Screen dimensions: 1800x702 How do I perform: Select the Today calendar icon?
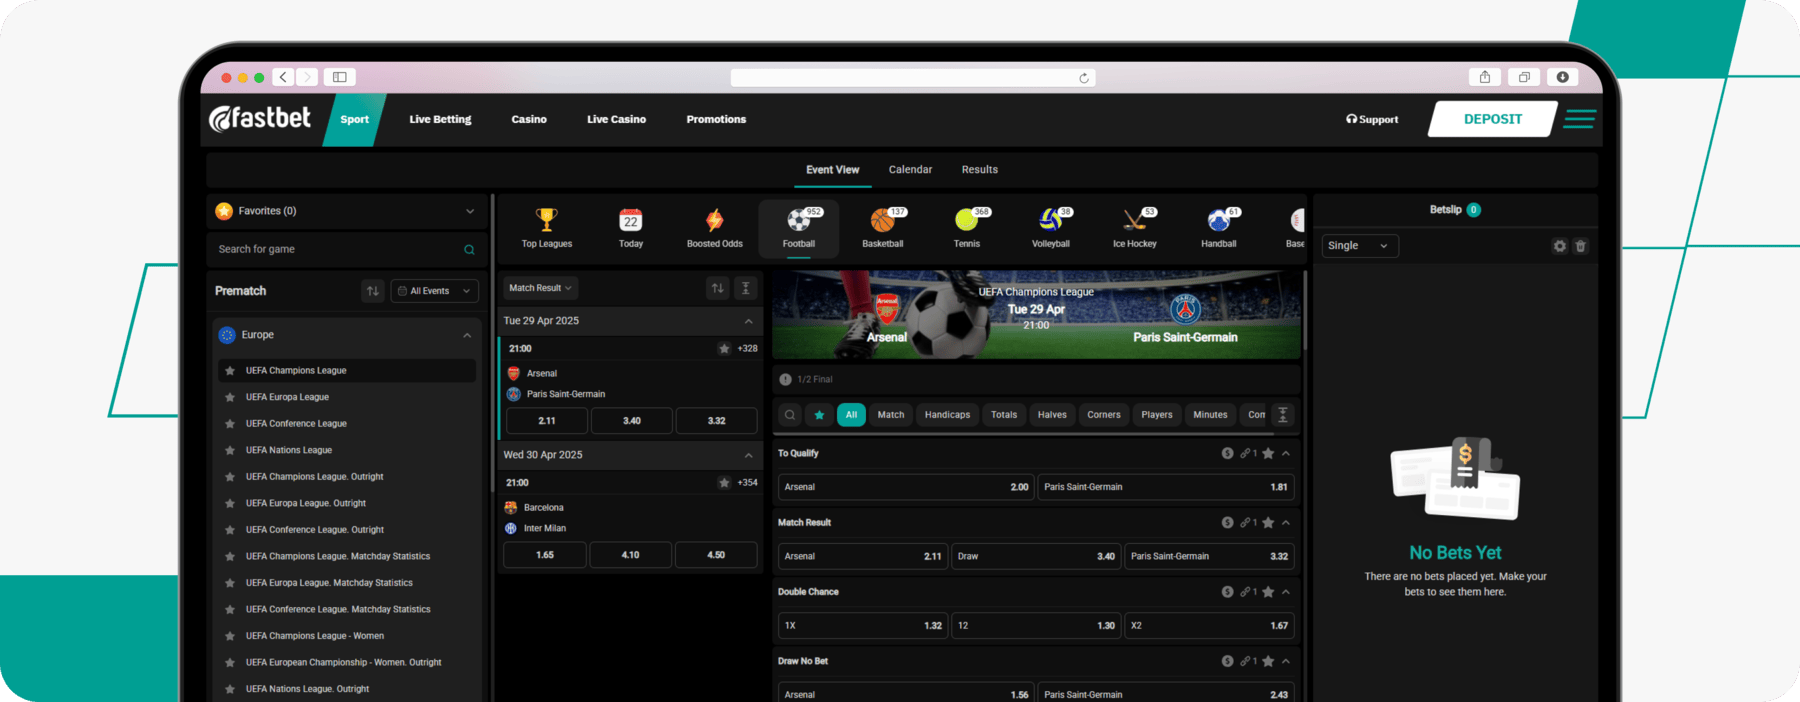click(631, 220)
